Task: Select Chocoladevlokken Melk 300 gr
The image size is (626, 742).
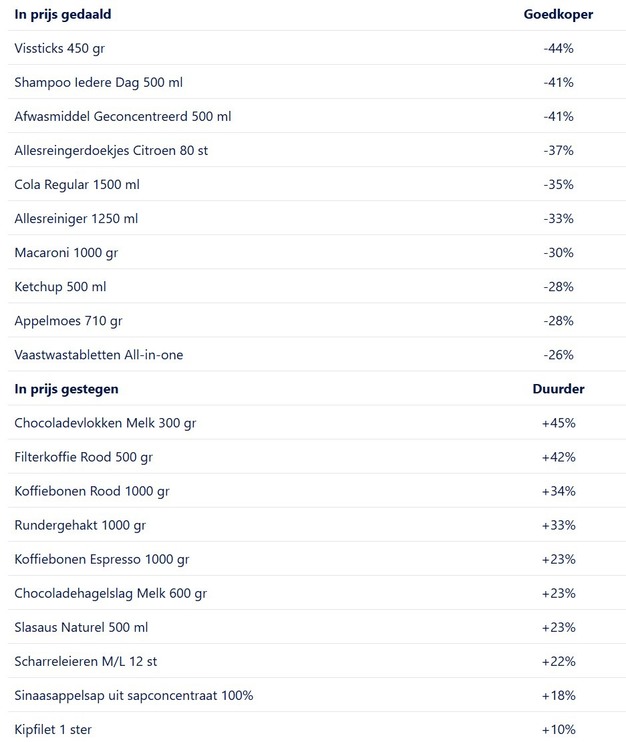Action: point(105,422)
